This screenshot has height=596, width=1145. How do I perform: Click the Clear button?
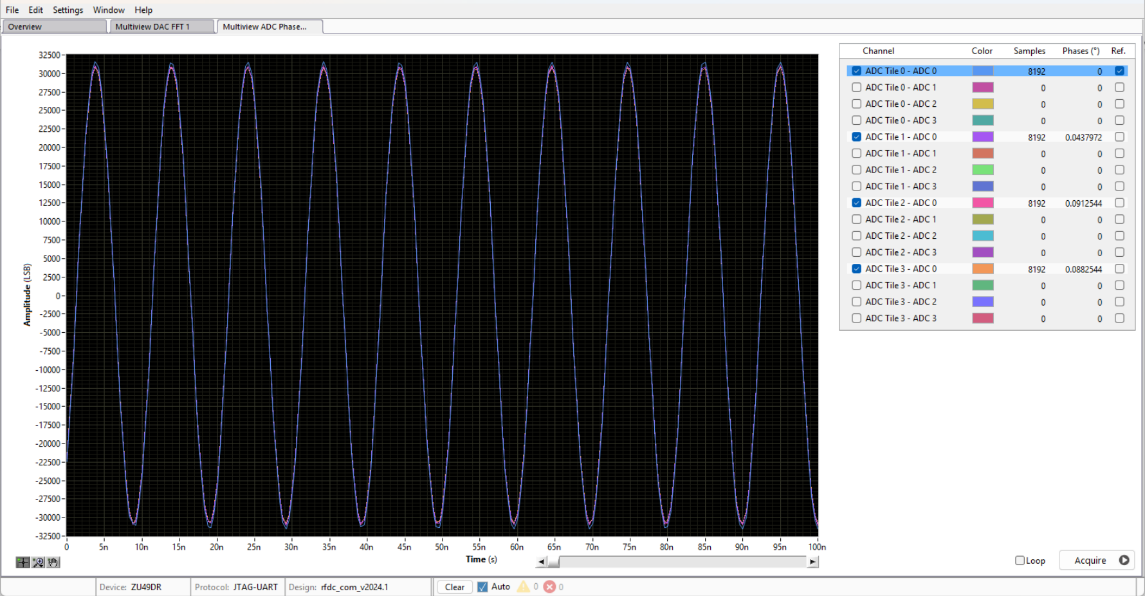(454, 587)
